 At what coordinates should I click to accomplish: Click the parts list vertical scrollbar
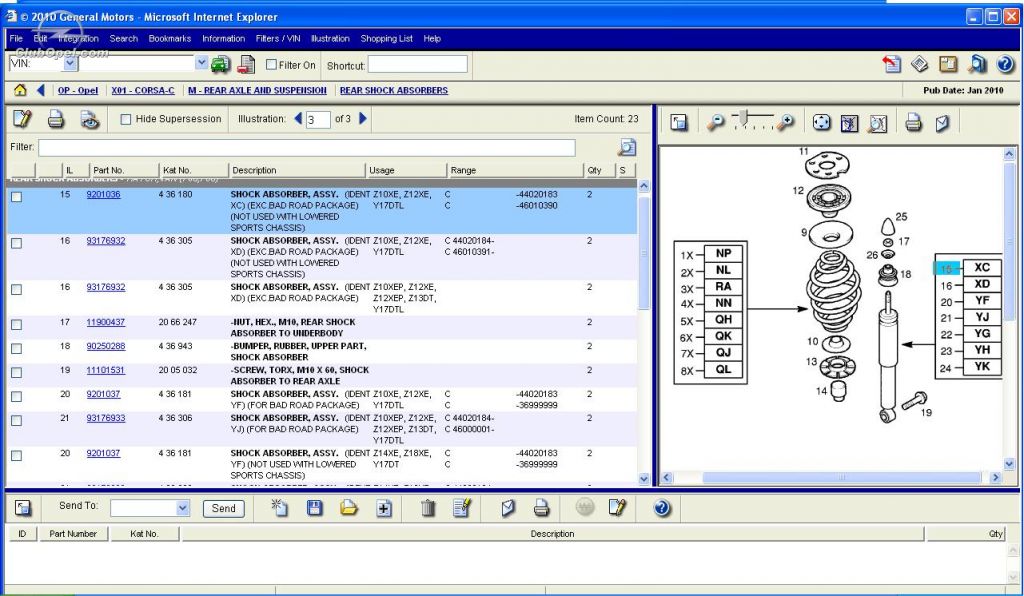pyautogui.click(x=644, y=251)
